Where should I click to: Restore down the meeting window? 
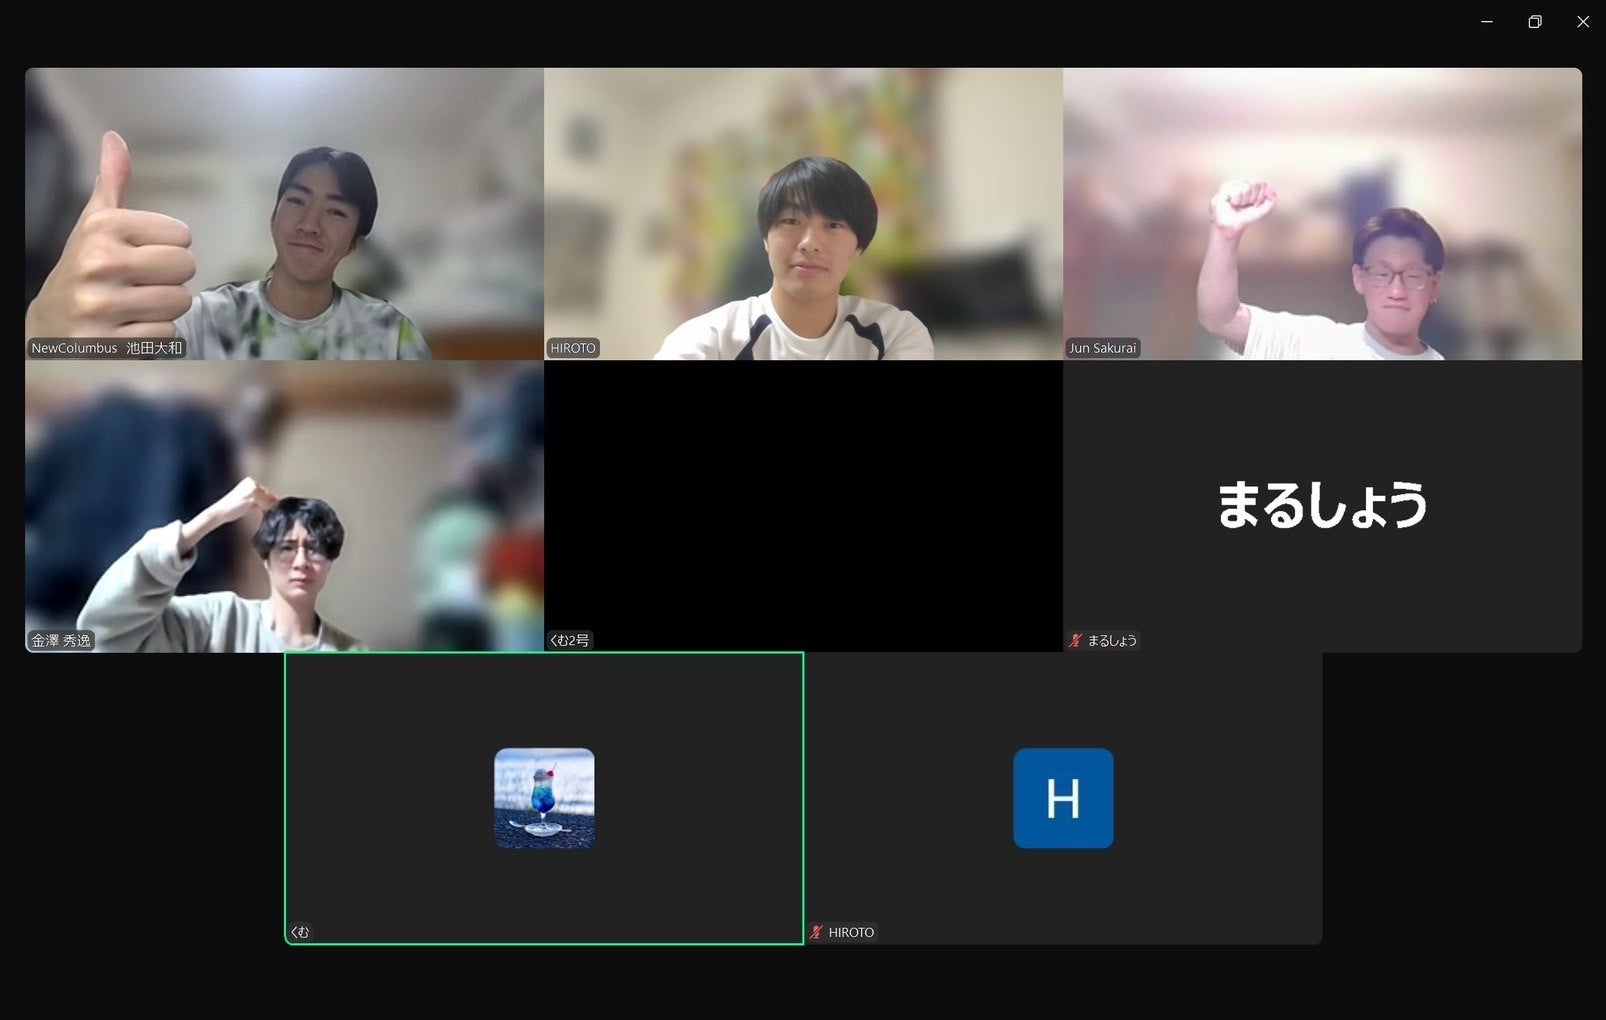coord(1535,22)
